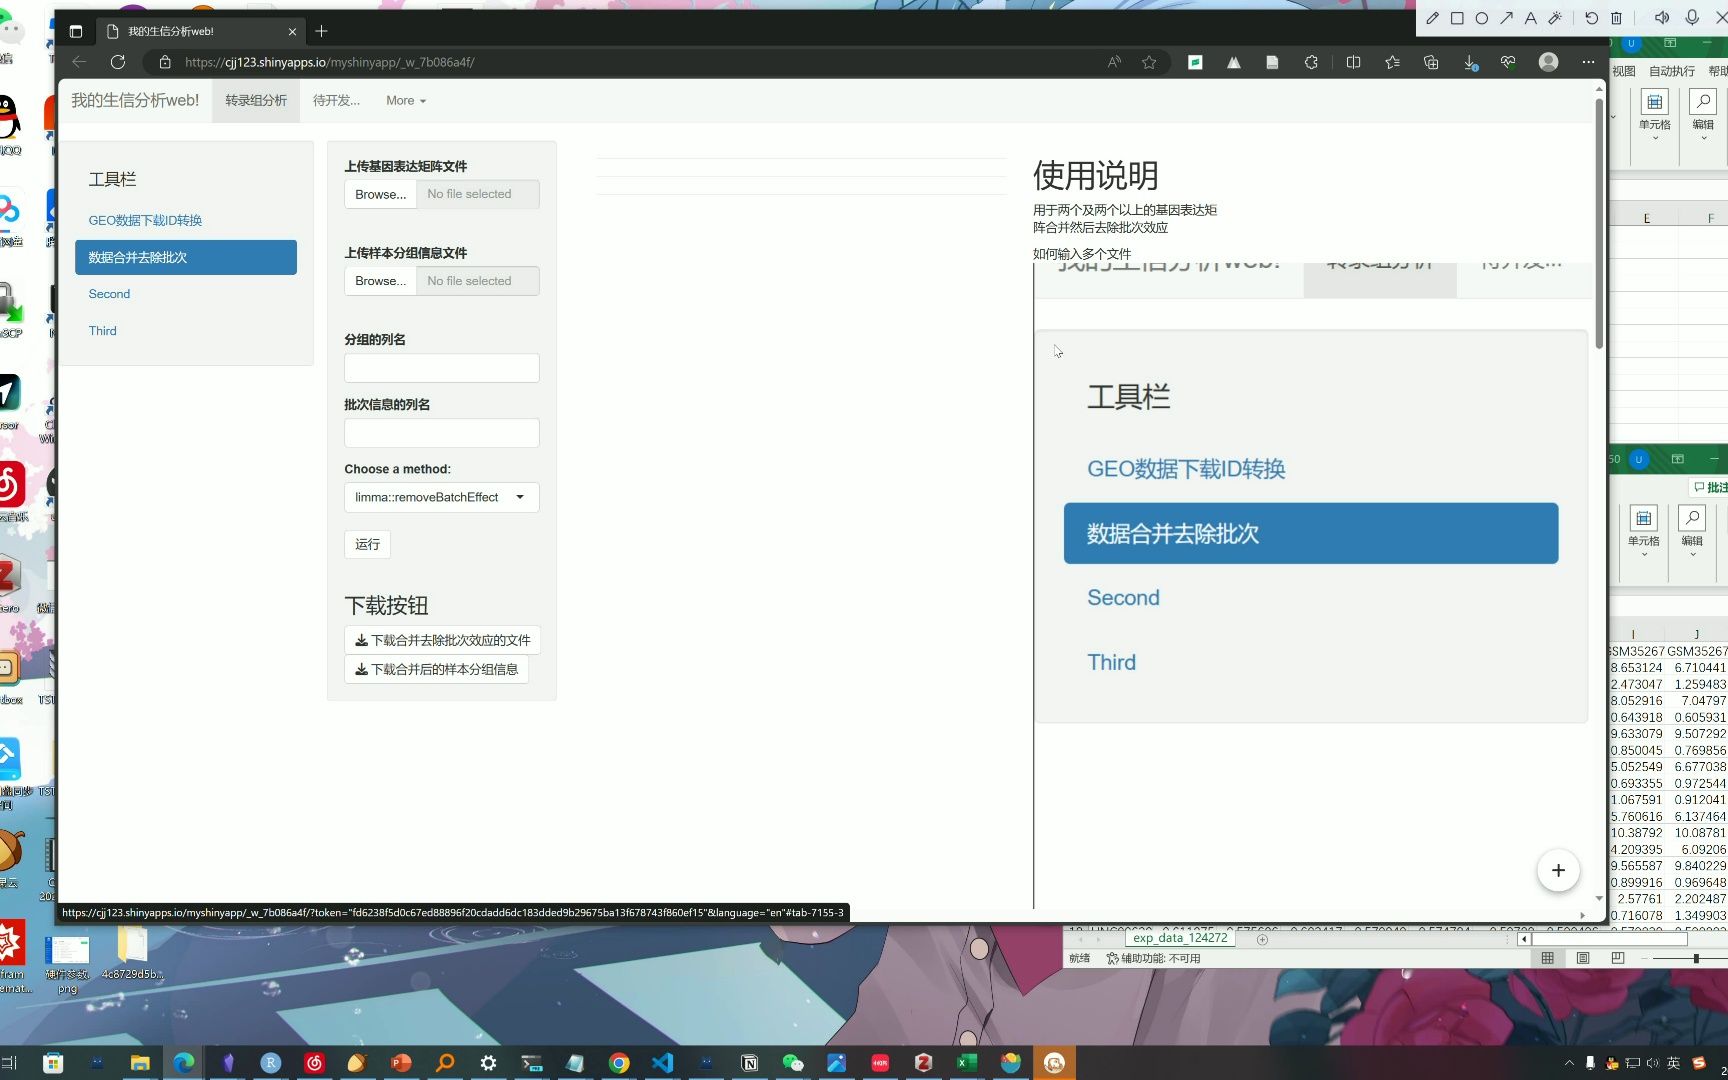The height and width of the screenshot is (1080, 1728).
Task: Select the text annotation tool
Action: (x=1530, y=18)
